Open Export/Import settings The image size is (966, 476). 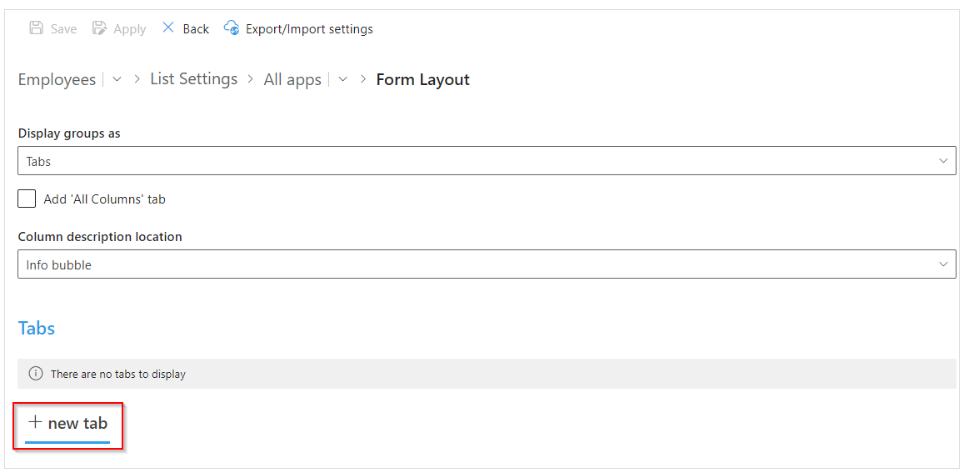click(x=309, y=29)
